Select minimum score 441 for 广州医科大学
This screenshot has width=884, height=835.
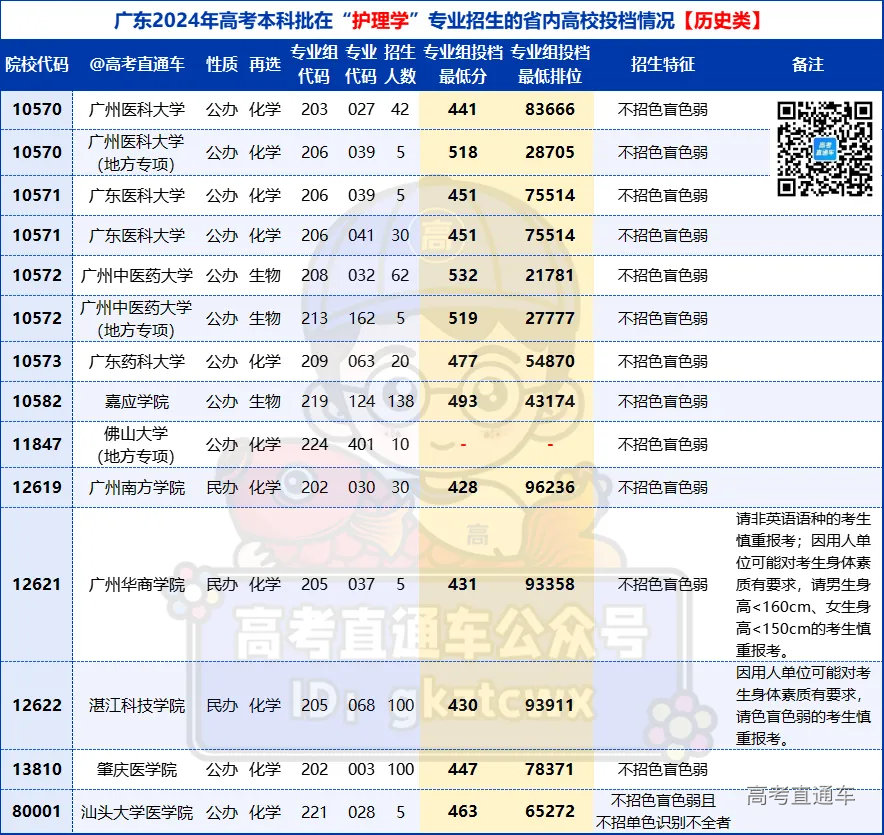click(463, 109)
